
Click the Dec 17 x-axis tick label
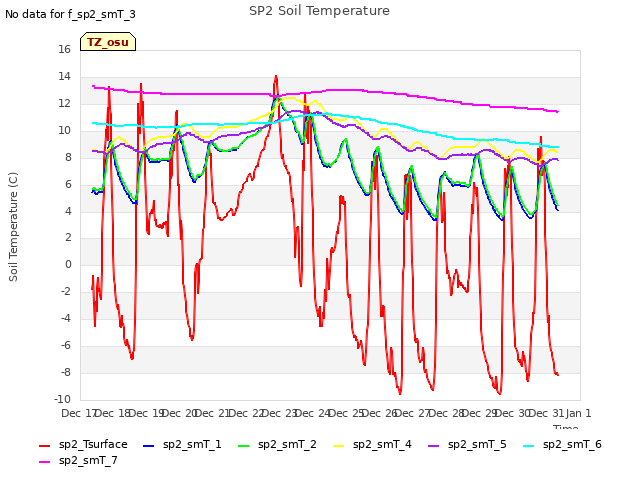pyautogui.click(x=78, y=413)
